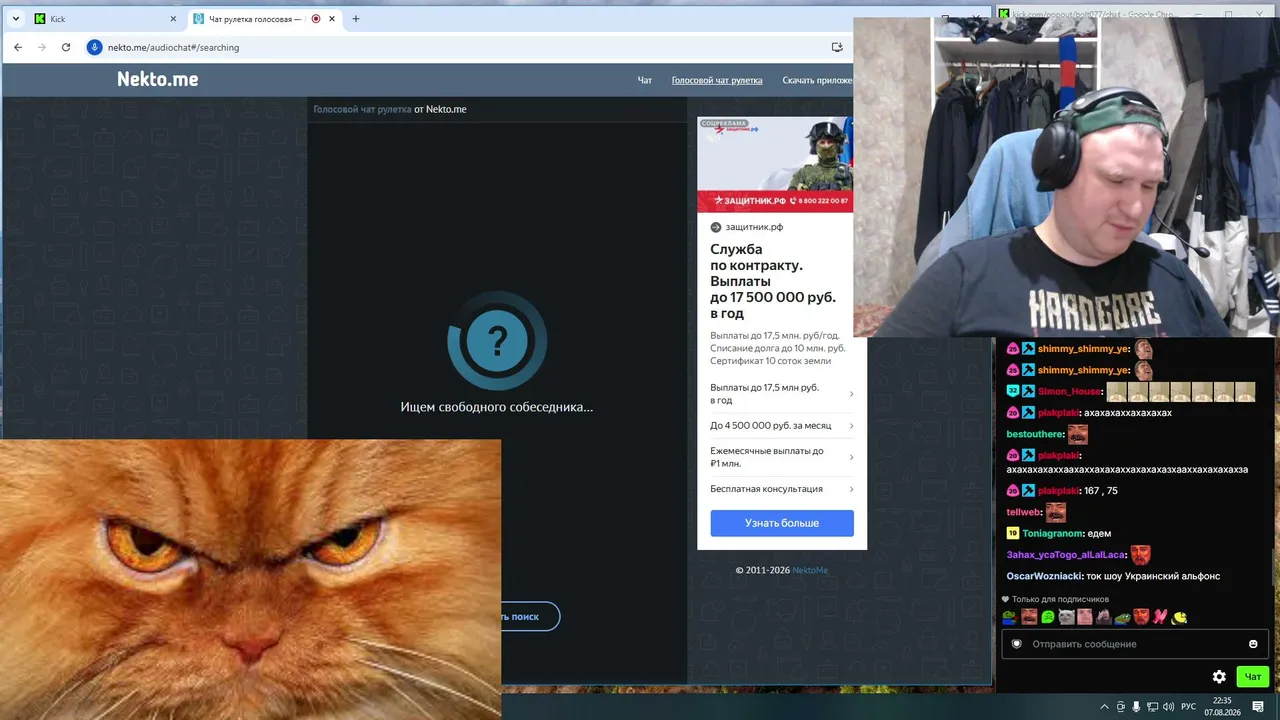Close the Nekto.me voice chat tab
Image resolution: width=1280 pixels, height=720 pixels.
click(x=334, y=19)
